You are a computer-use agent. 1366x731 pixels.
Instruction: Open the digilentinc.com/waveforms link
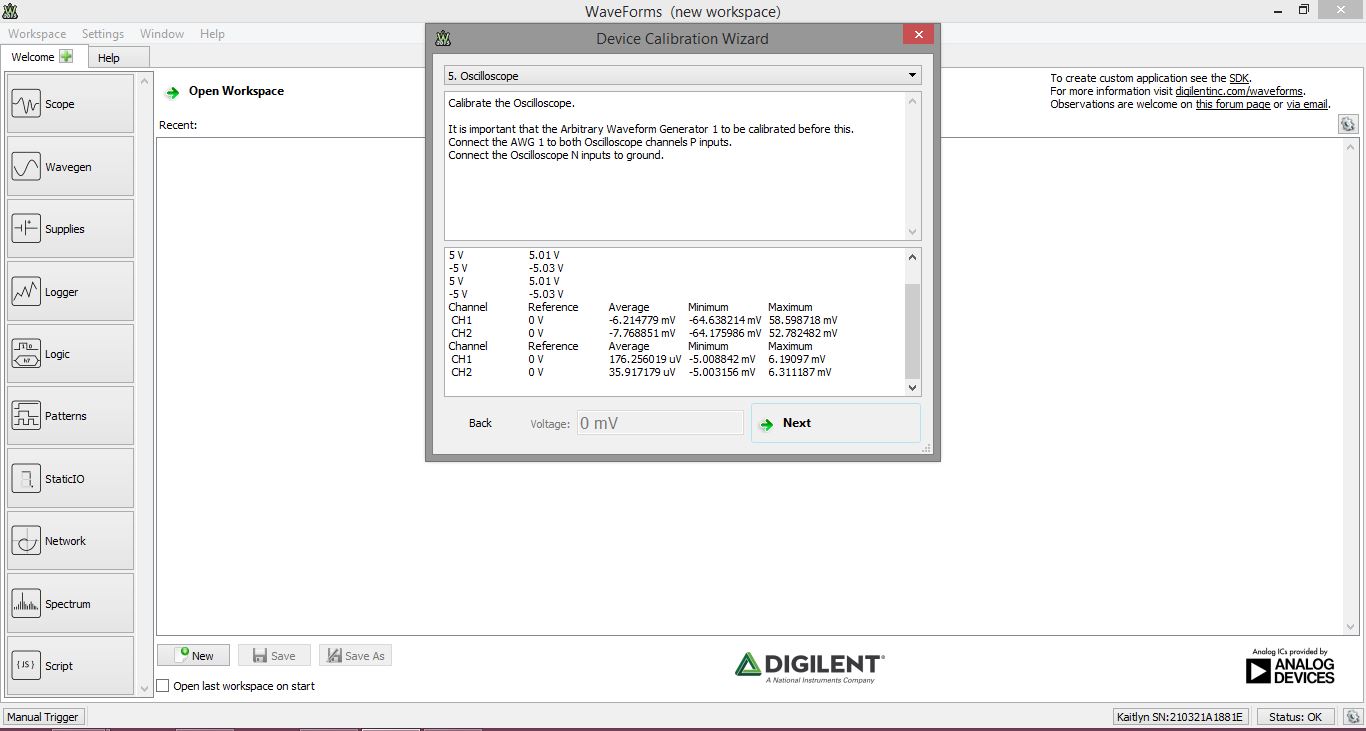point(1239,91)
